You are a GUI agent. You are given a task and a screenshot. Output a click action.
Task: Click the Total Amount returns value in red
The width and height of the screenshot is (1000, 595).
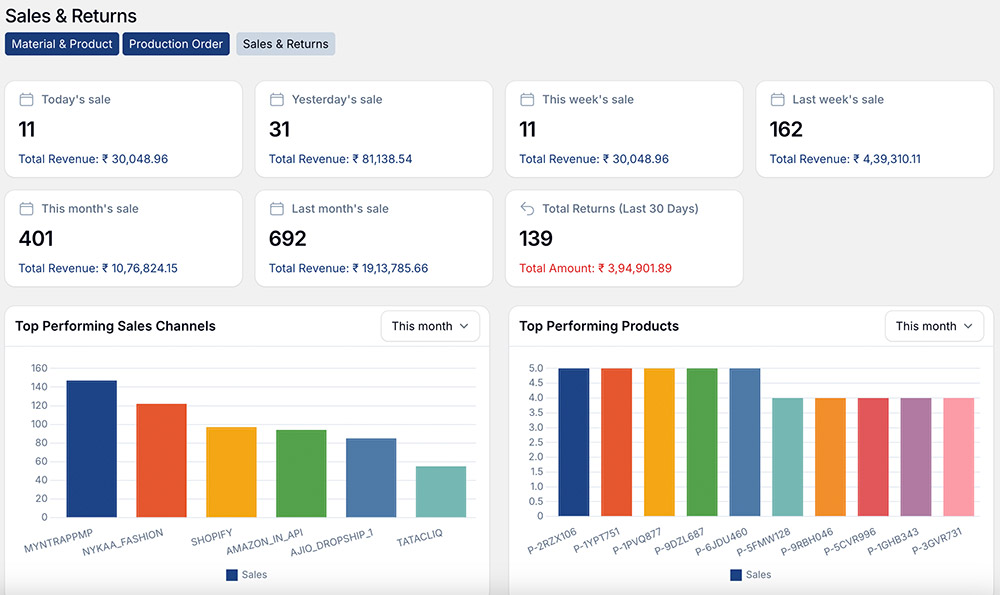coord(595,268)
